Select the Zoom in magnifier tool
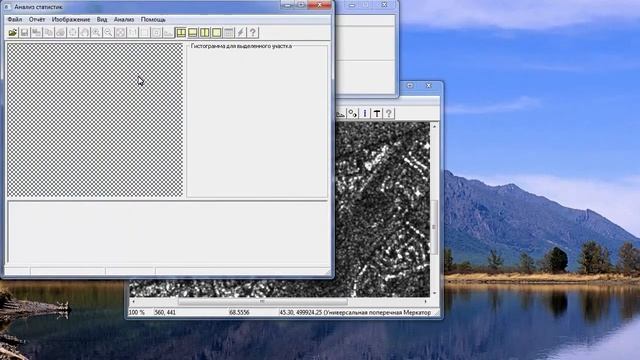The width and height of the screenshot is (640, 360). pyautogui.click(x=96, y=33)
